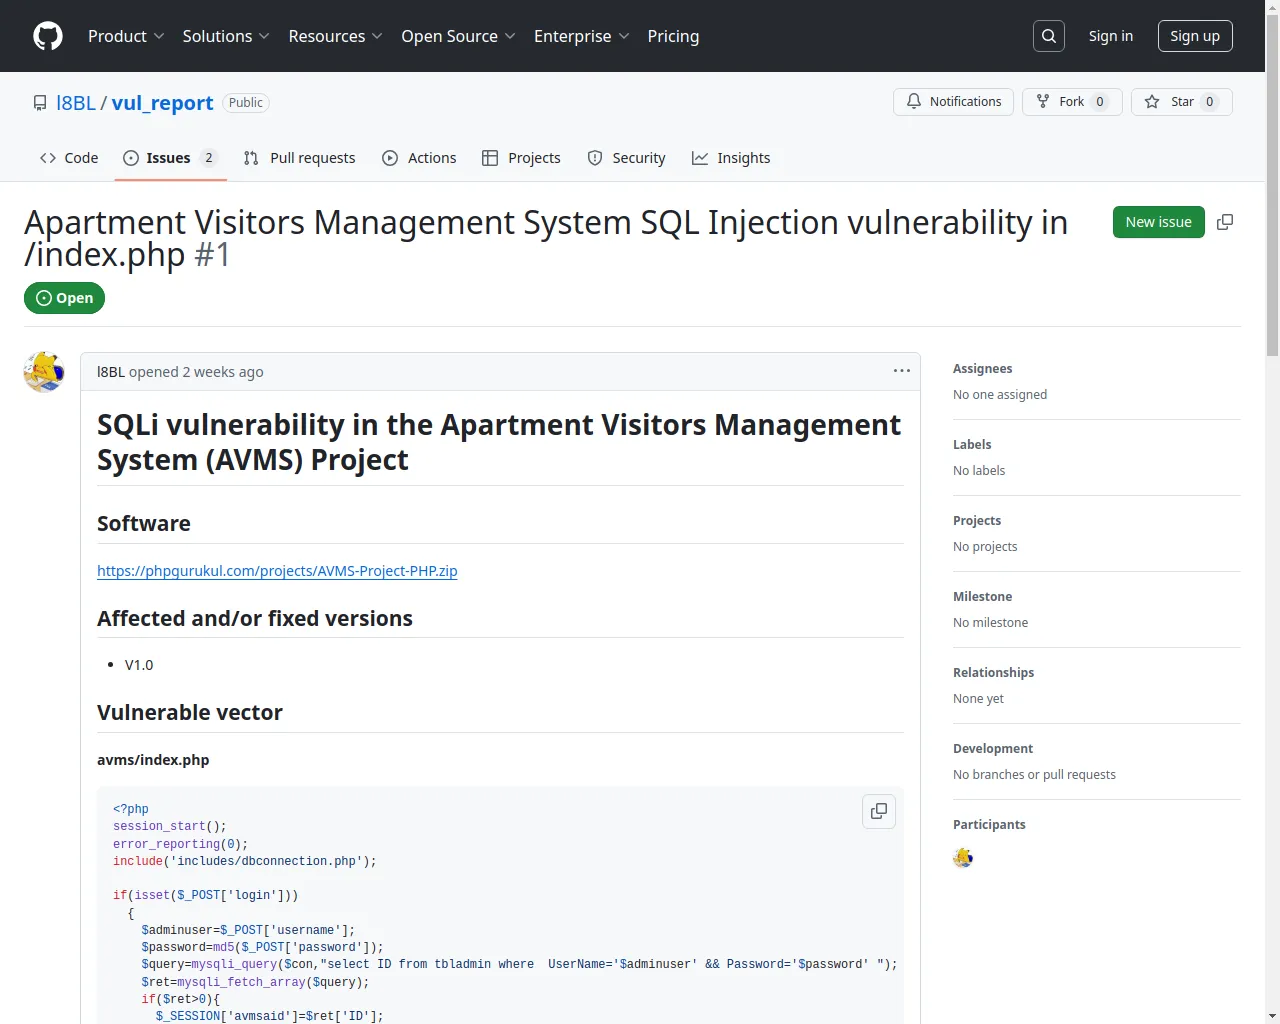Expand the Resources menu

pyautogui.click(x=336, y=36)
